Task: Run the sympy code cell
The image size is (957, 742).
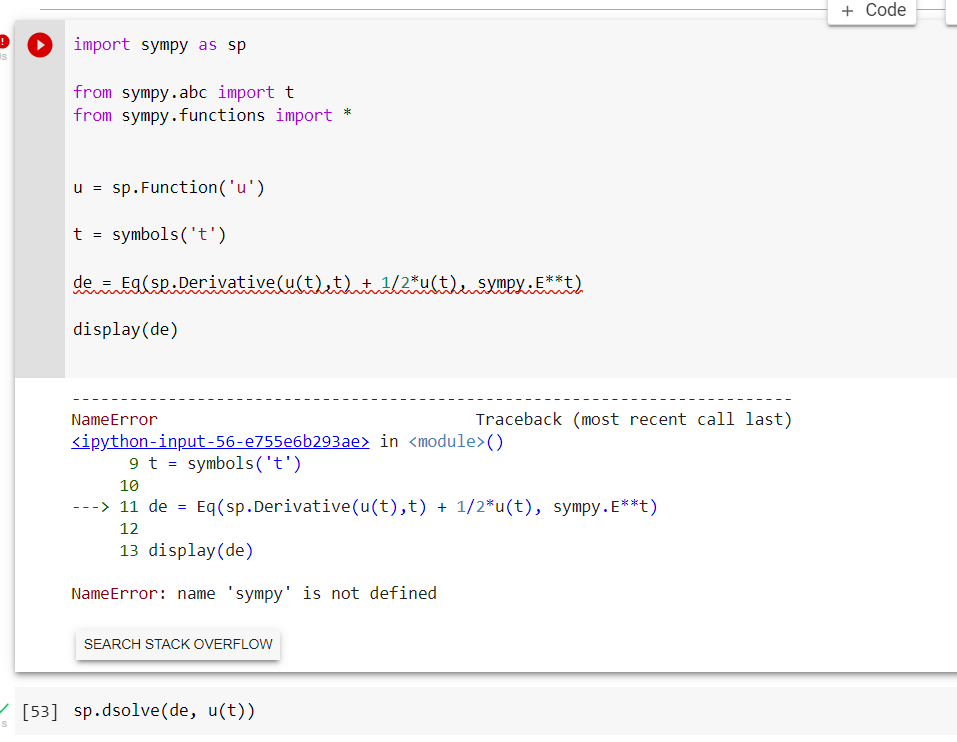Action: 40,45
